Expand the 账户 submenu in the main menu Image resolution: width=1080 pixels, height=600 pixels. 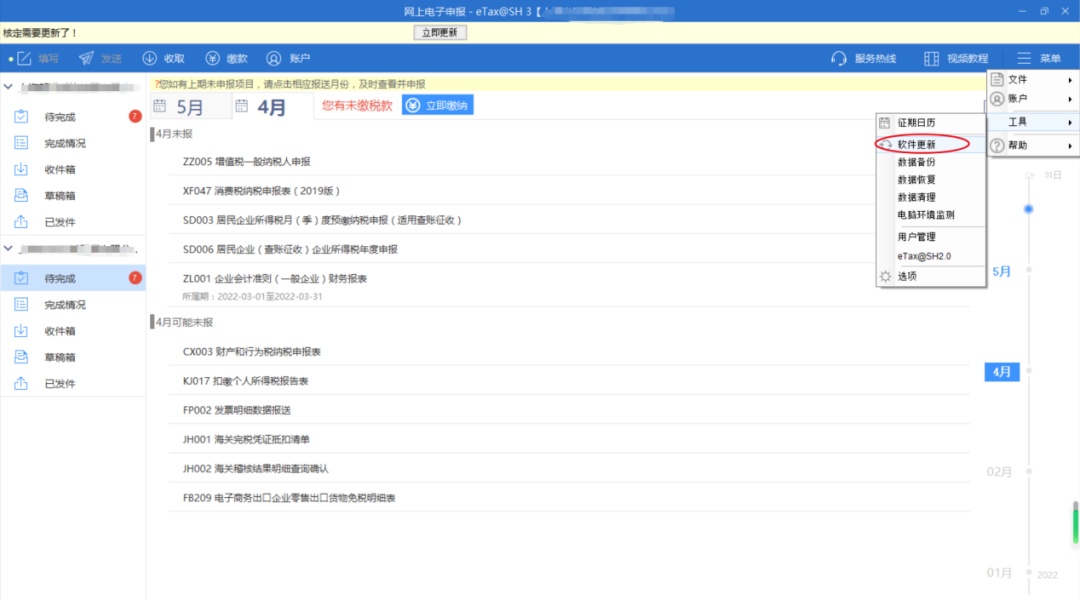pos(1030,99)
